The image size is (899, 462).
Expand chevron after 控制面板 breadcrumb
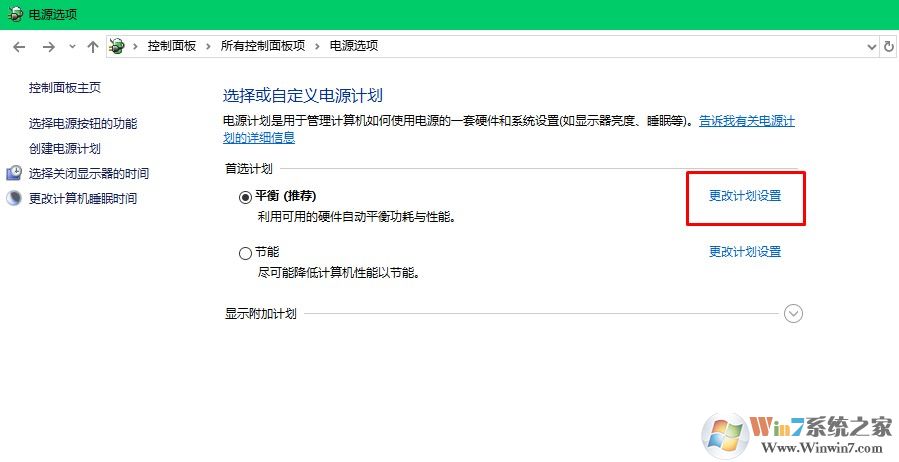click(208, 46)
